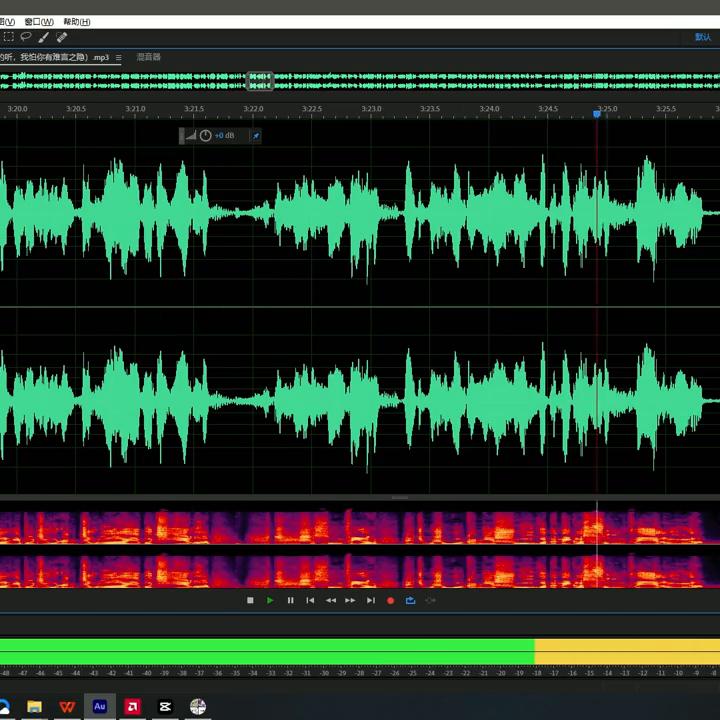Toggle the pin on the gain HUD

pyautogui.click(x=255, y=135)
